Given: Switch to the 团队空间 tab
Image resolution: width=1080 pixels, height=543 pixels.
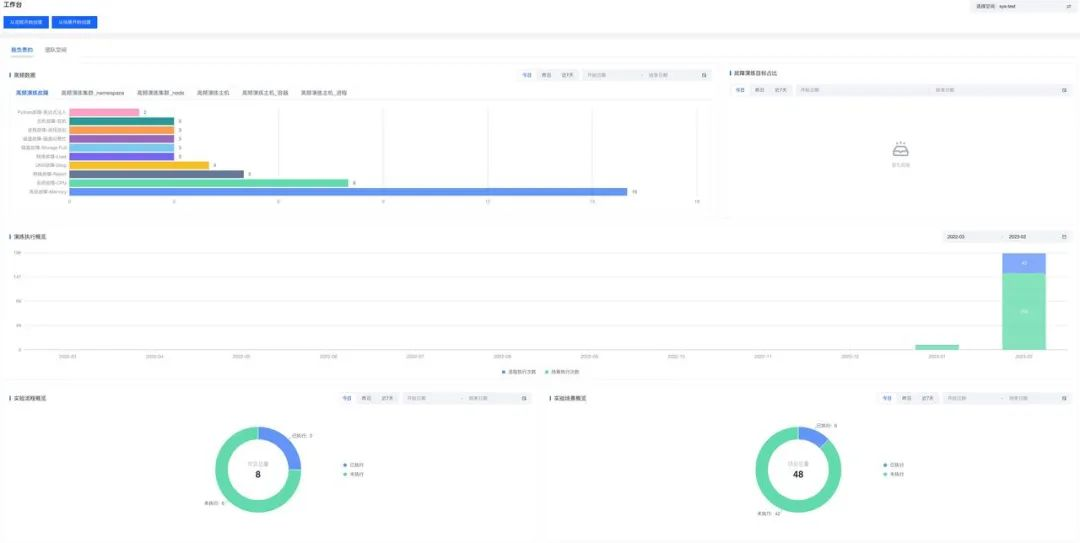Looking at the screenshot, I should click(x=56, y=50).
